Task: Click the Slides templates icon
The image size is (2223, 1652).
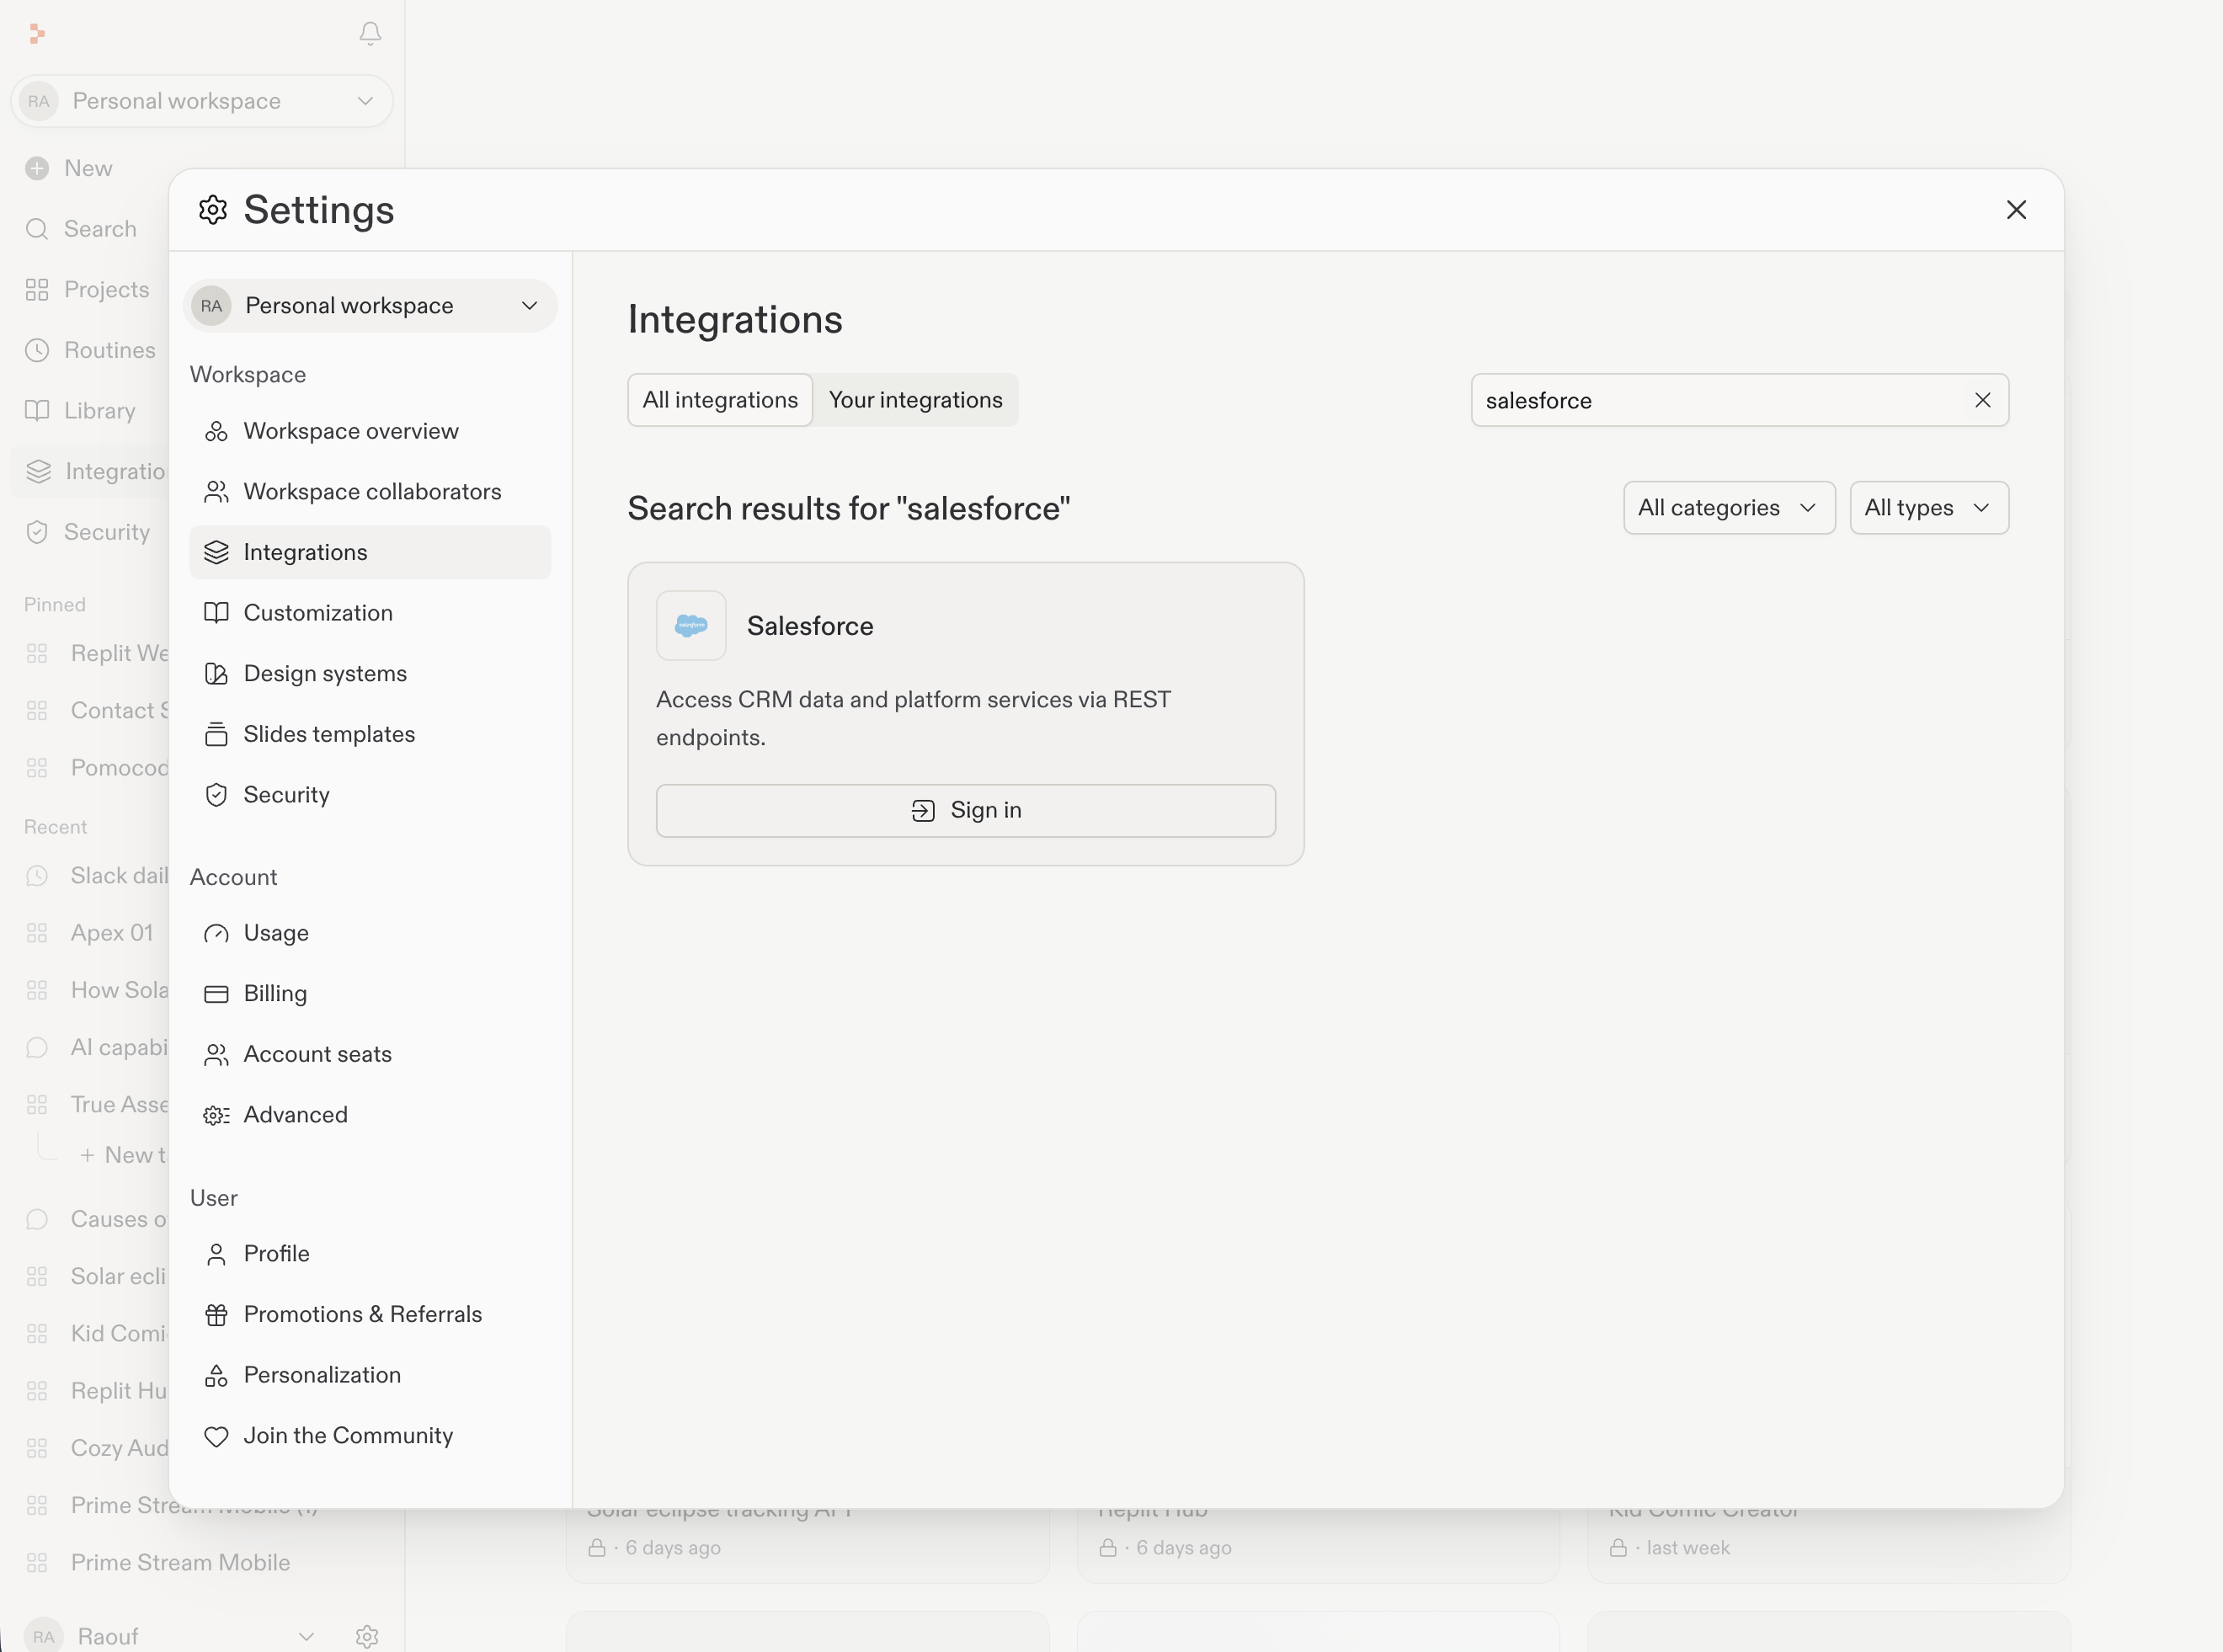Action: coord(216,734)
